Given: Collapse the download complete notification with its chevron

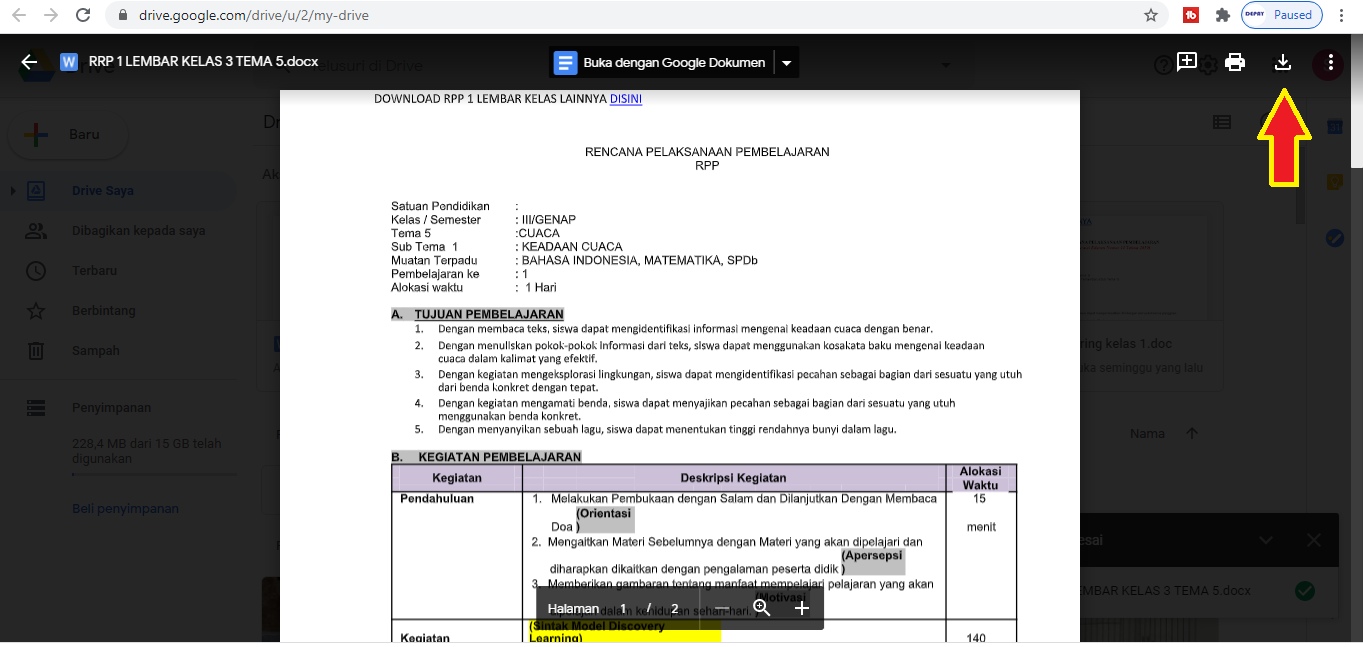Looking at the screenshot, I should (x=1267, y=539).
